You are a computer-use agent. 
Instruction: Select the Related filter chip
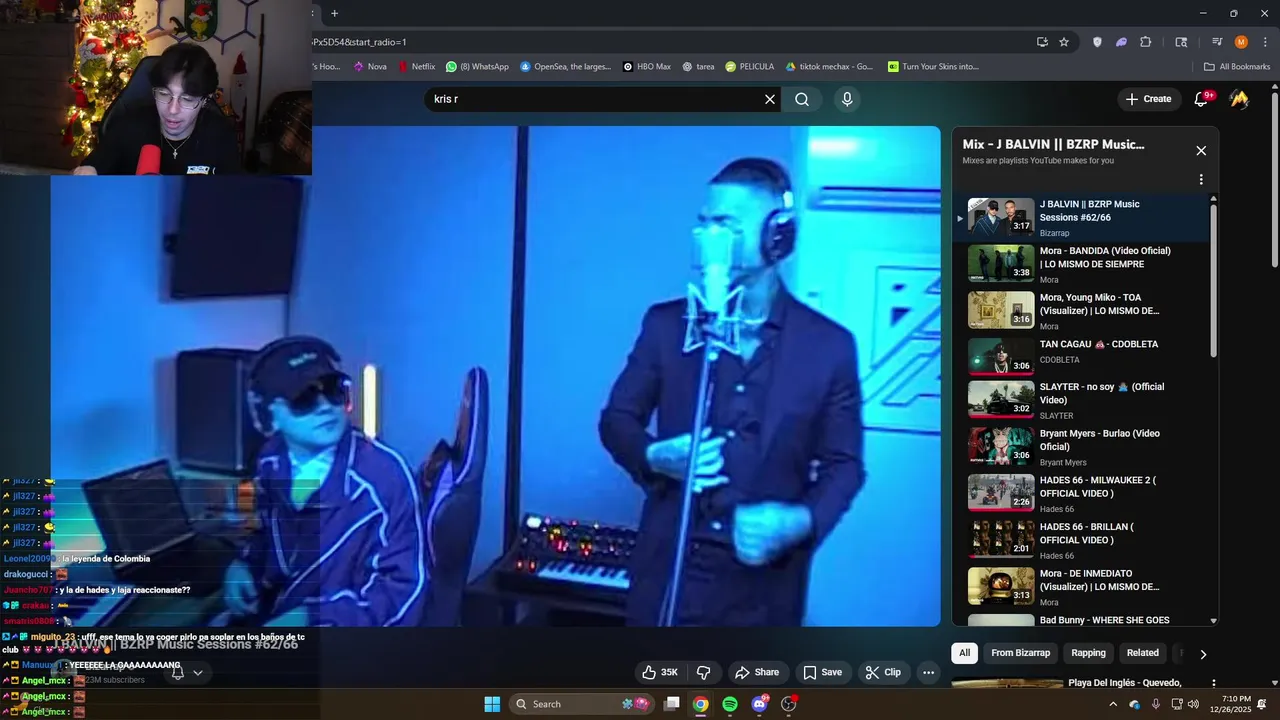pos(1142,653)
